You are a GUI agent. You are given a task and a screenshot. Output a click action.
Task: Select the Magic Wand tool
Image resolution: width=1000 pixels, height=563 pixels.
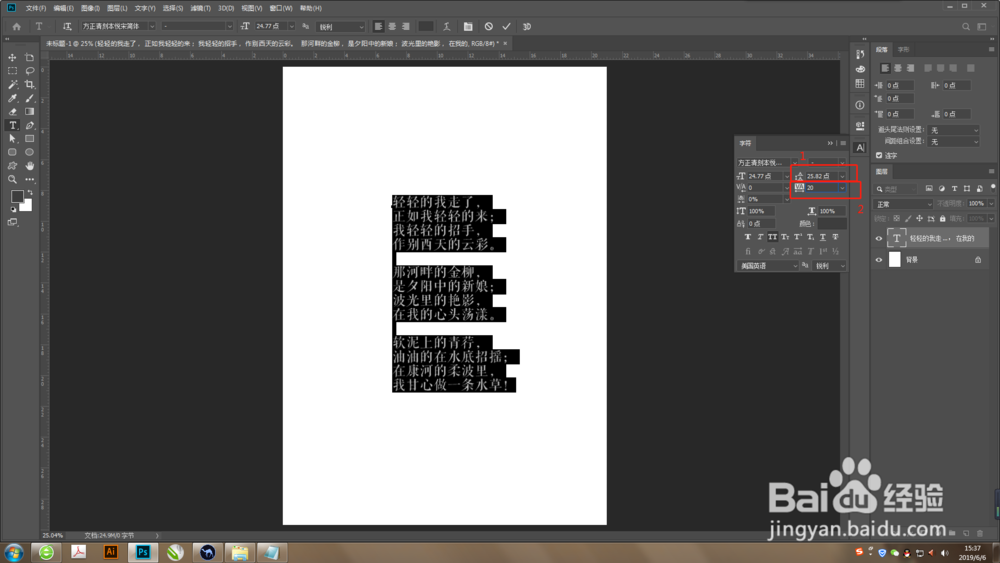[12, 84]
